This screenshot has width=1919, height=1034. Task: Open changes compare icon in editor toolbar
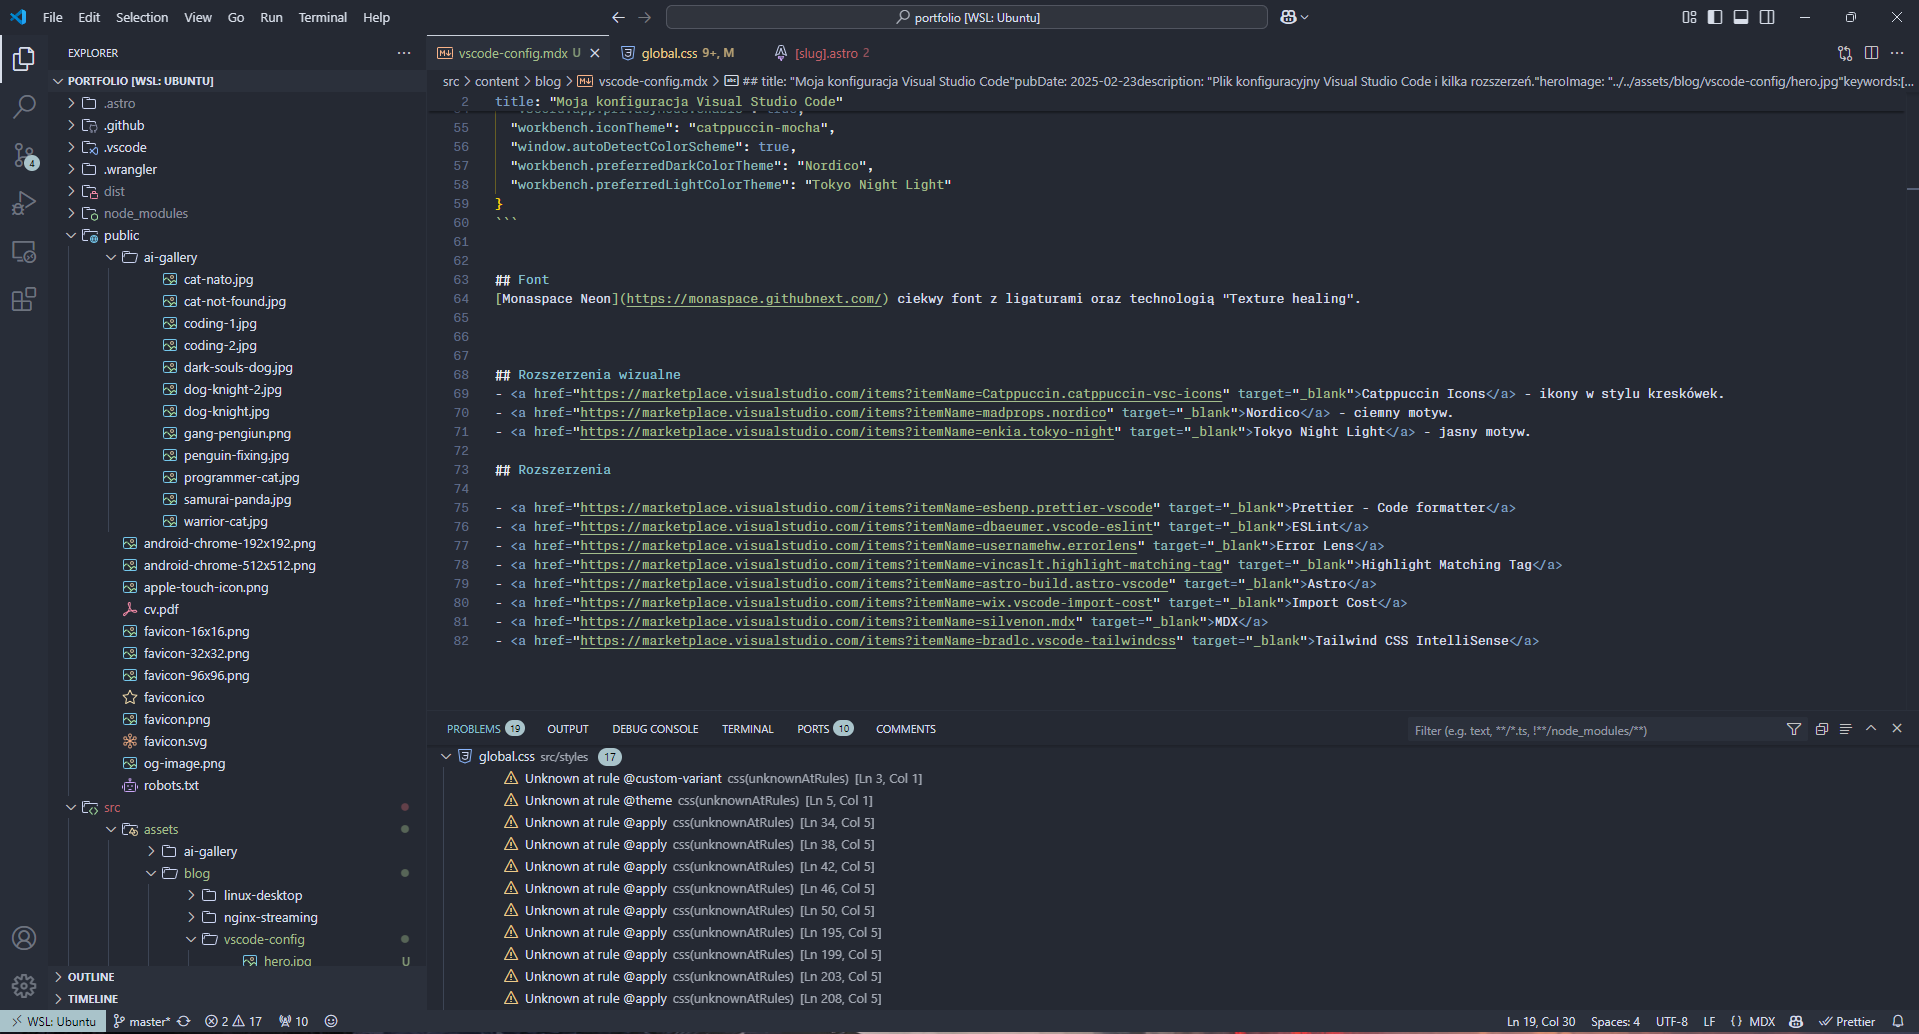point(1845,53)
